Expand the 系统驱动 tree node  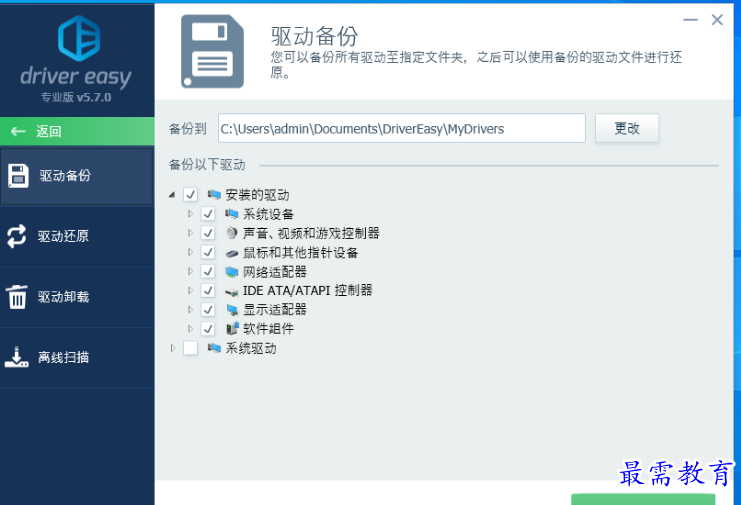coord(172,348)
